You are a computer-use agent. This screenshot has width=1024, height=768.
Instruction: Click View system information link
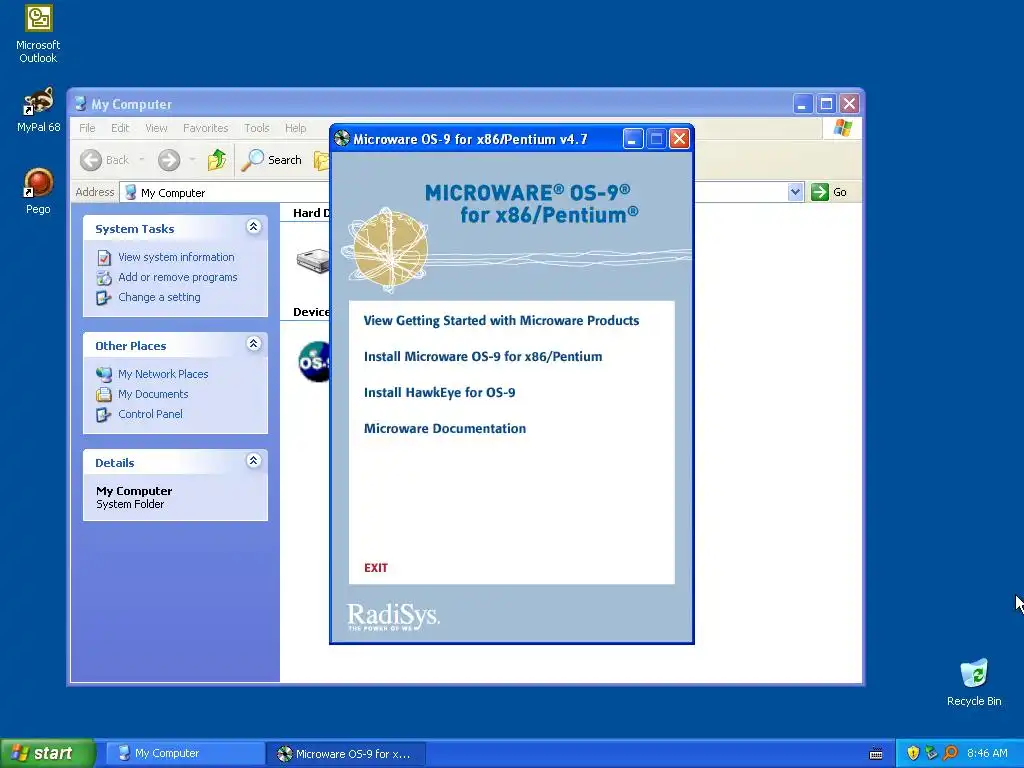[176, 257]
